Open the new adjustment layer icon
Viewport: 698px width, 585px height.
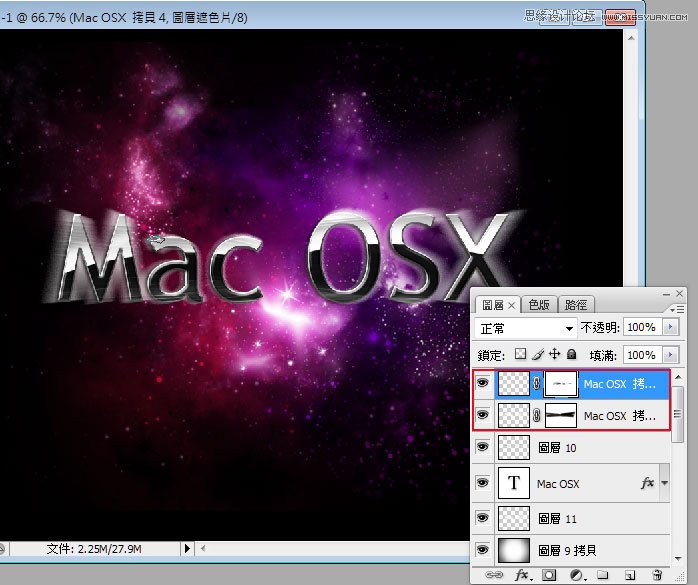pos(577,575)
